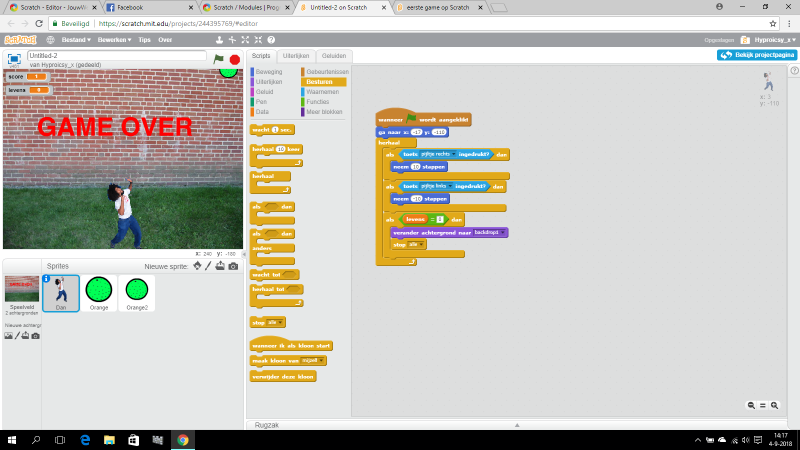Select the Scripts tab
This screenshot has height=450, width=800.
261,56
